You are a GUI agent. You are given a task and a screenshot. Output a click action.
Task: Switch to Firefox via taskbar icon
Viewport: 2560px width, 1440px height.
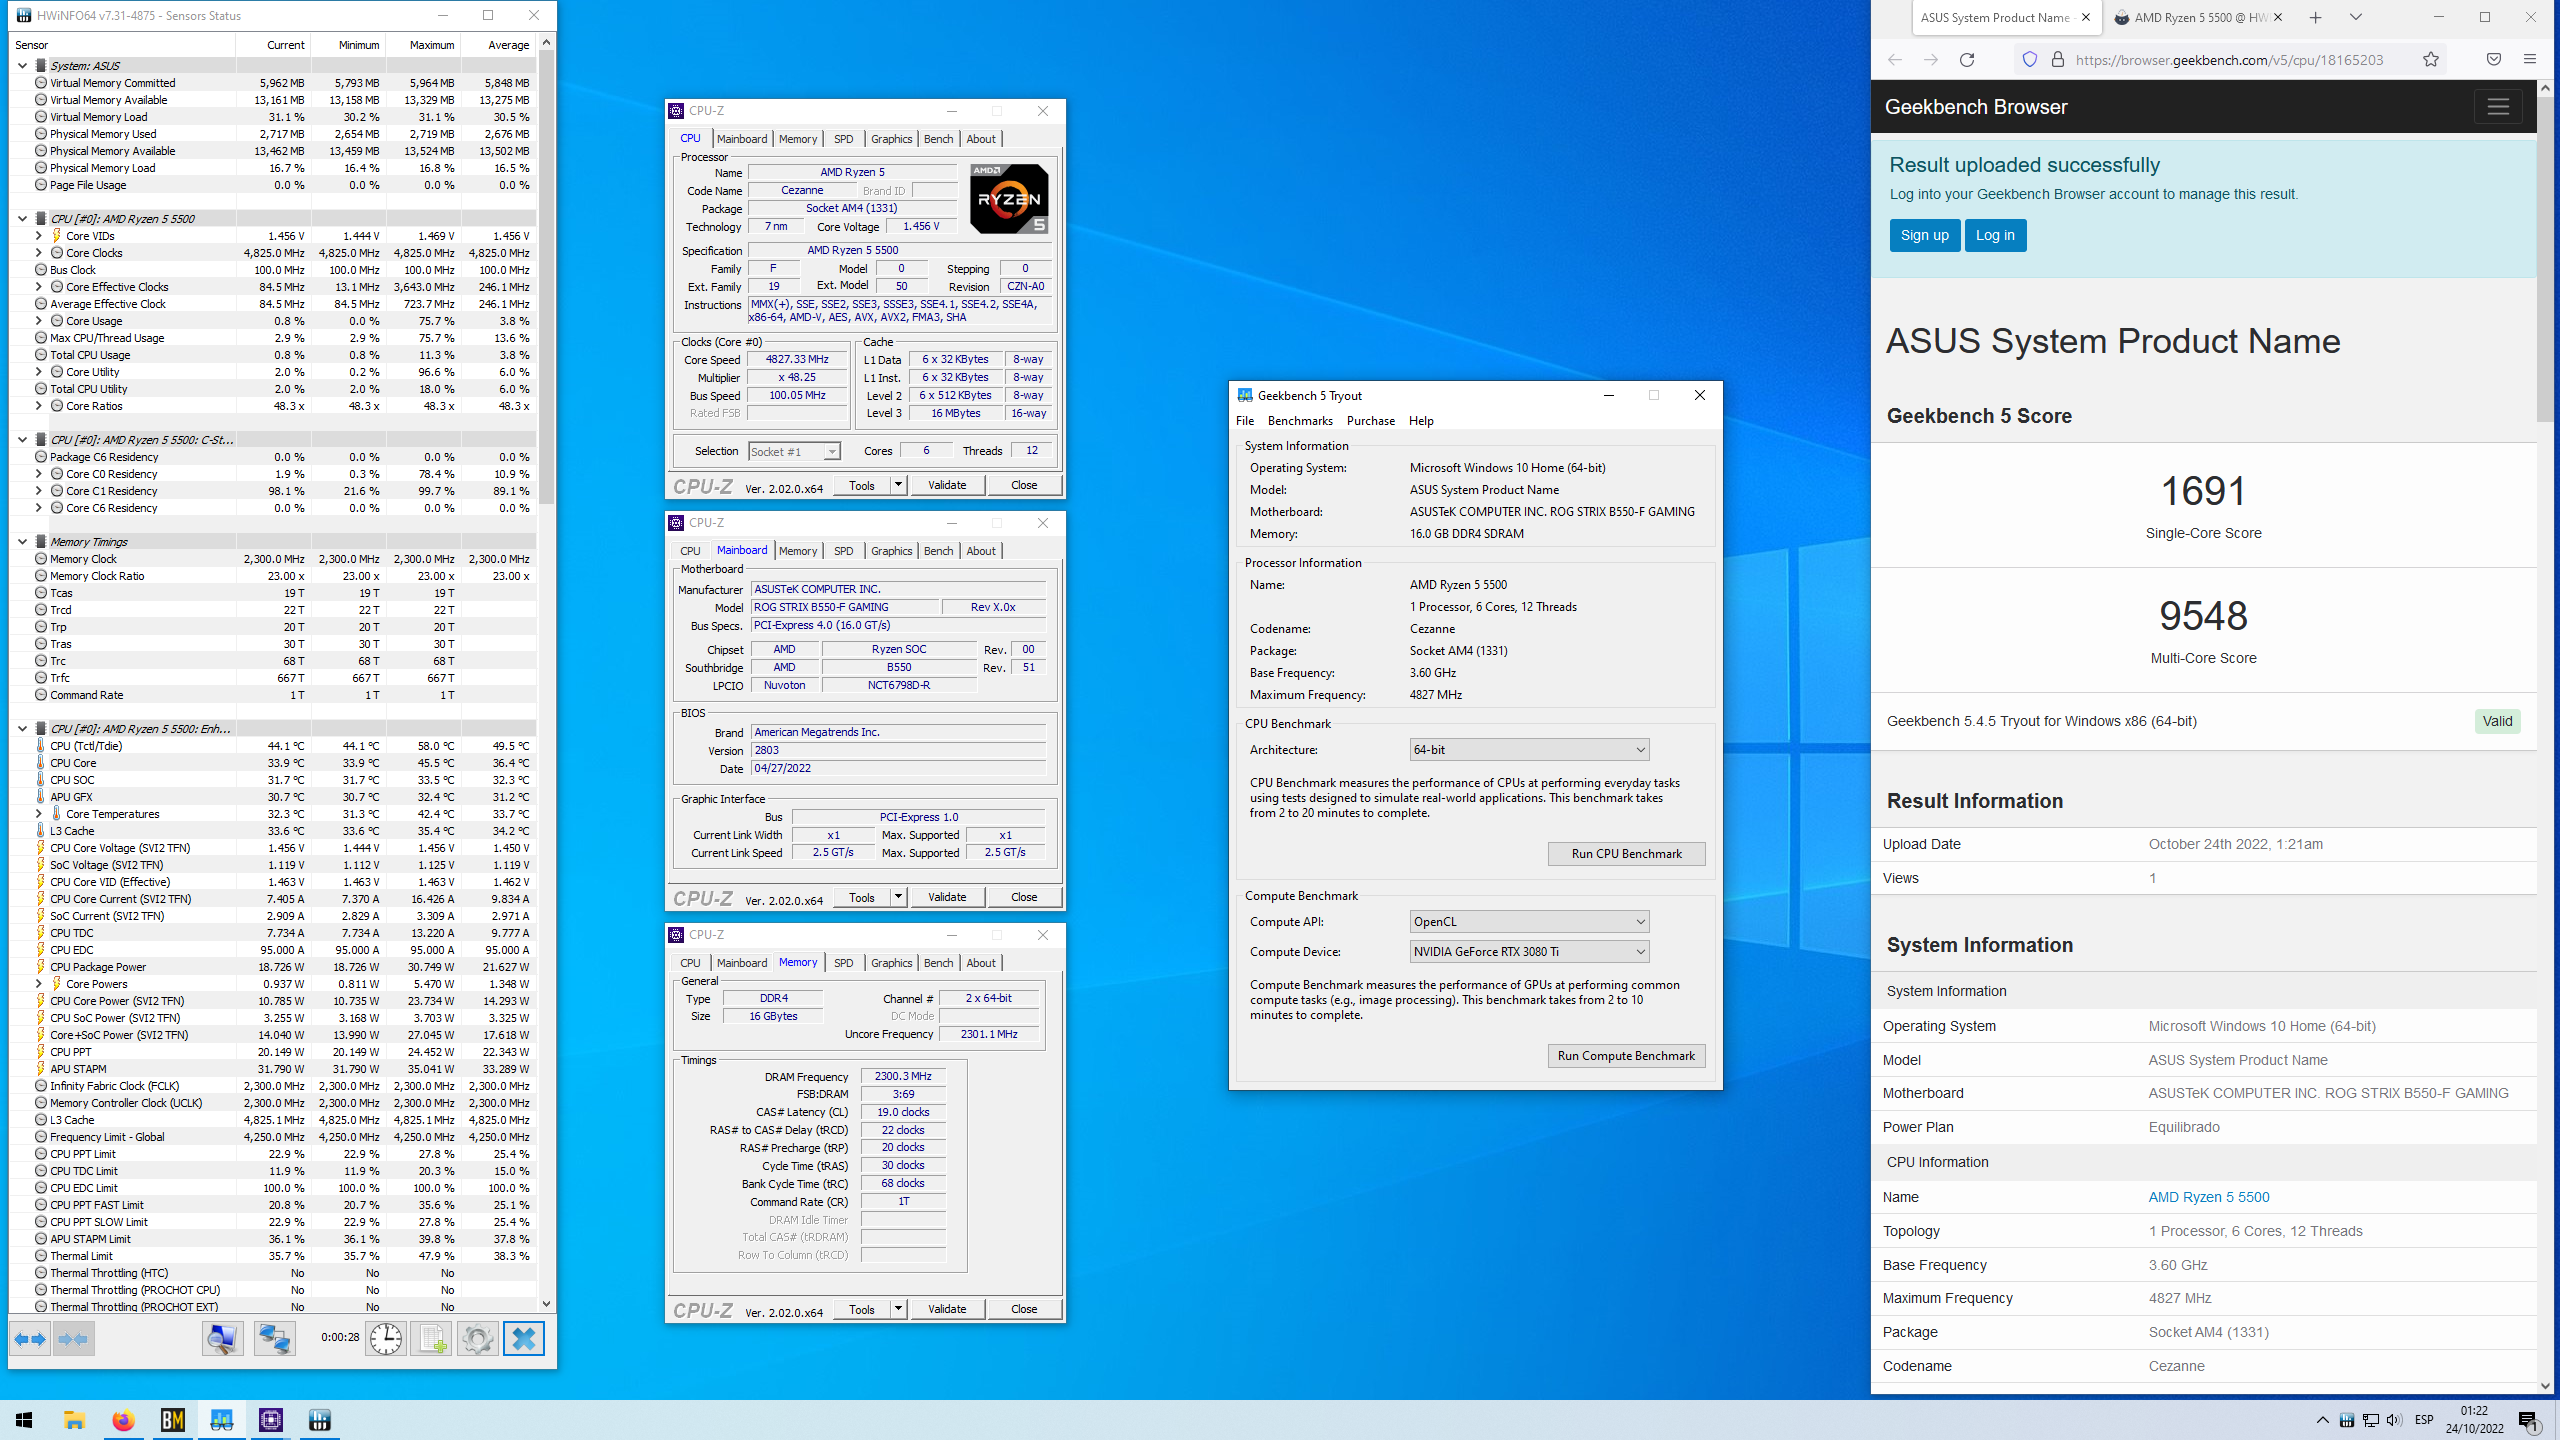click(x=123, y=1420)
